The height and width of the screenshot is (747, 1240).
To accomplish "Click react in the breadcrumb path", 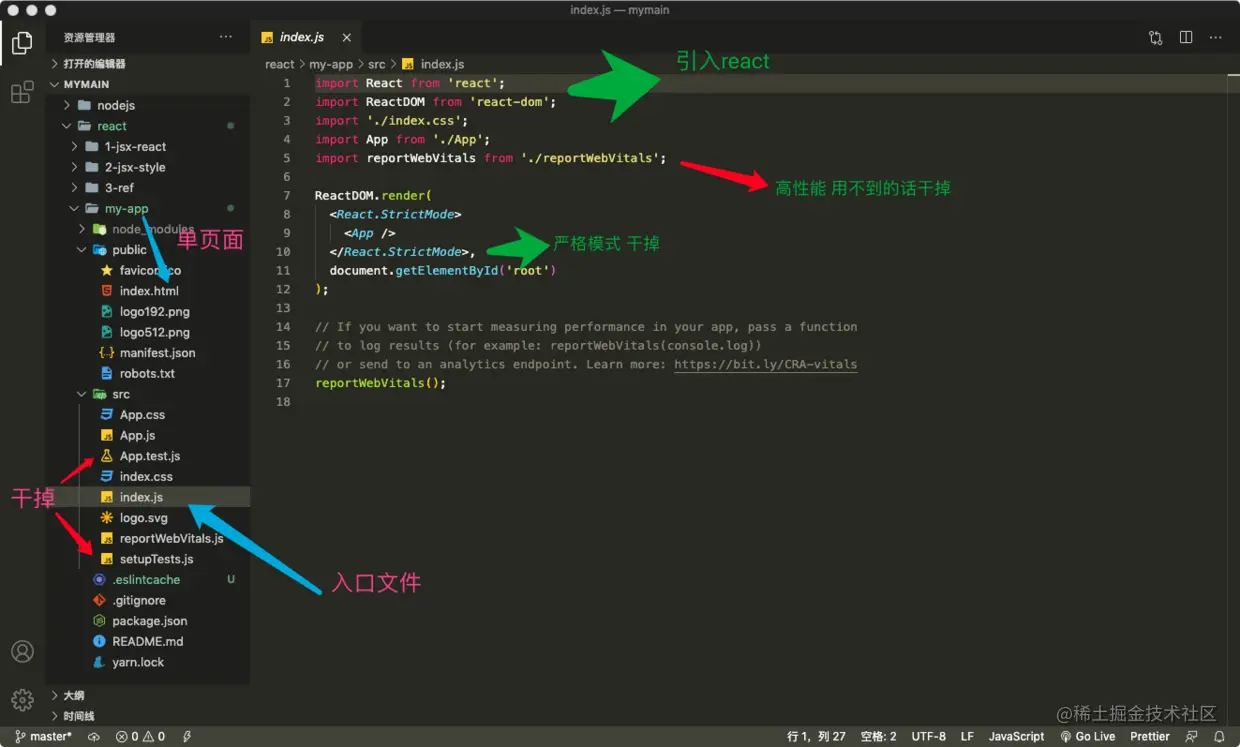I will 280,64.
